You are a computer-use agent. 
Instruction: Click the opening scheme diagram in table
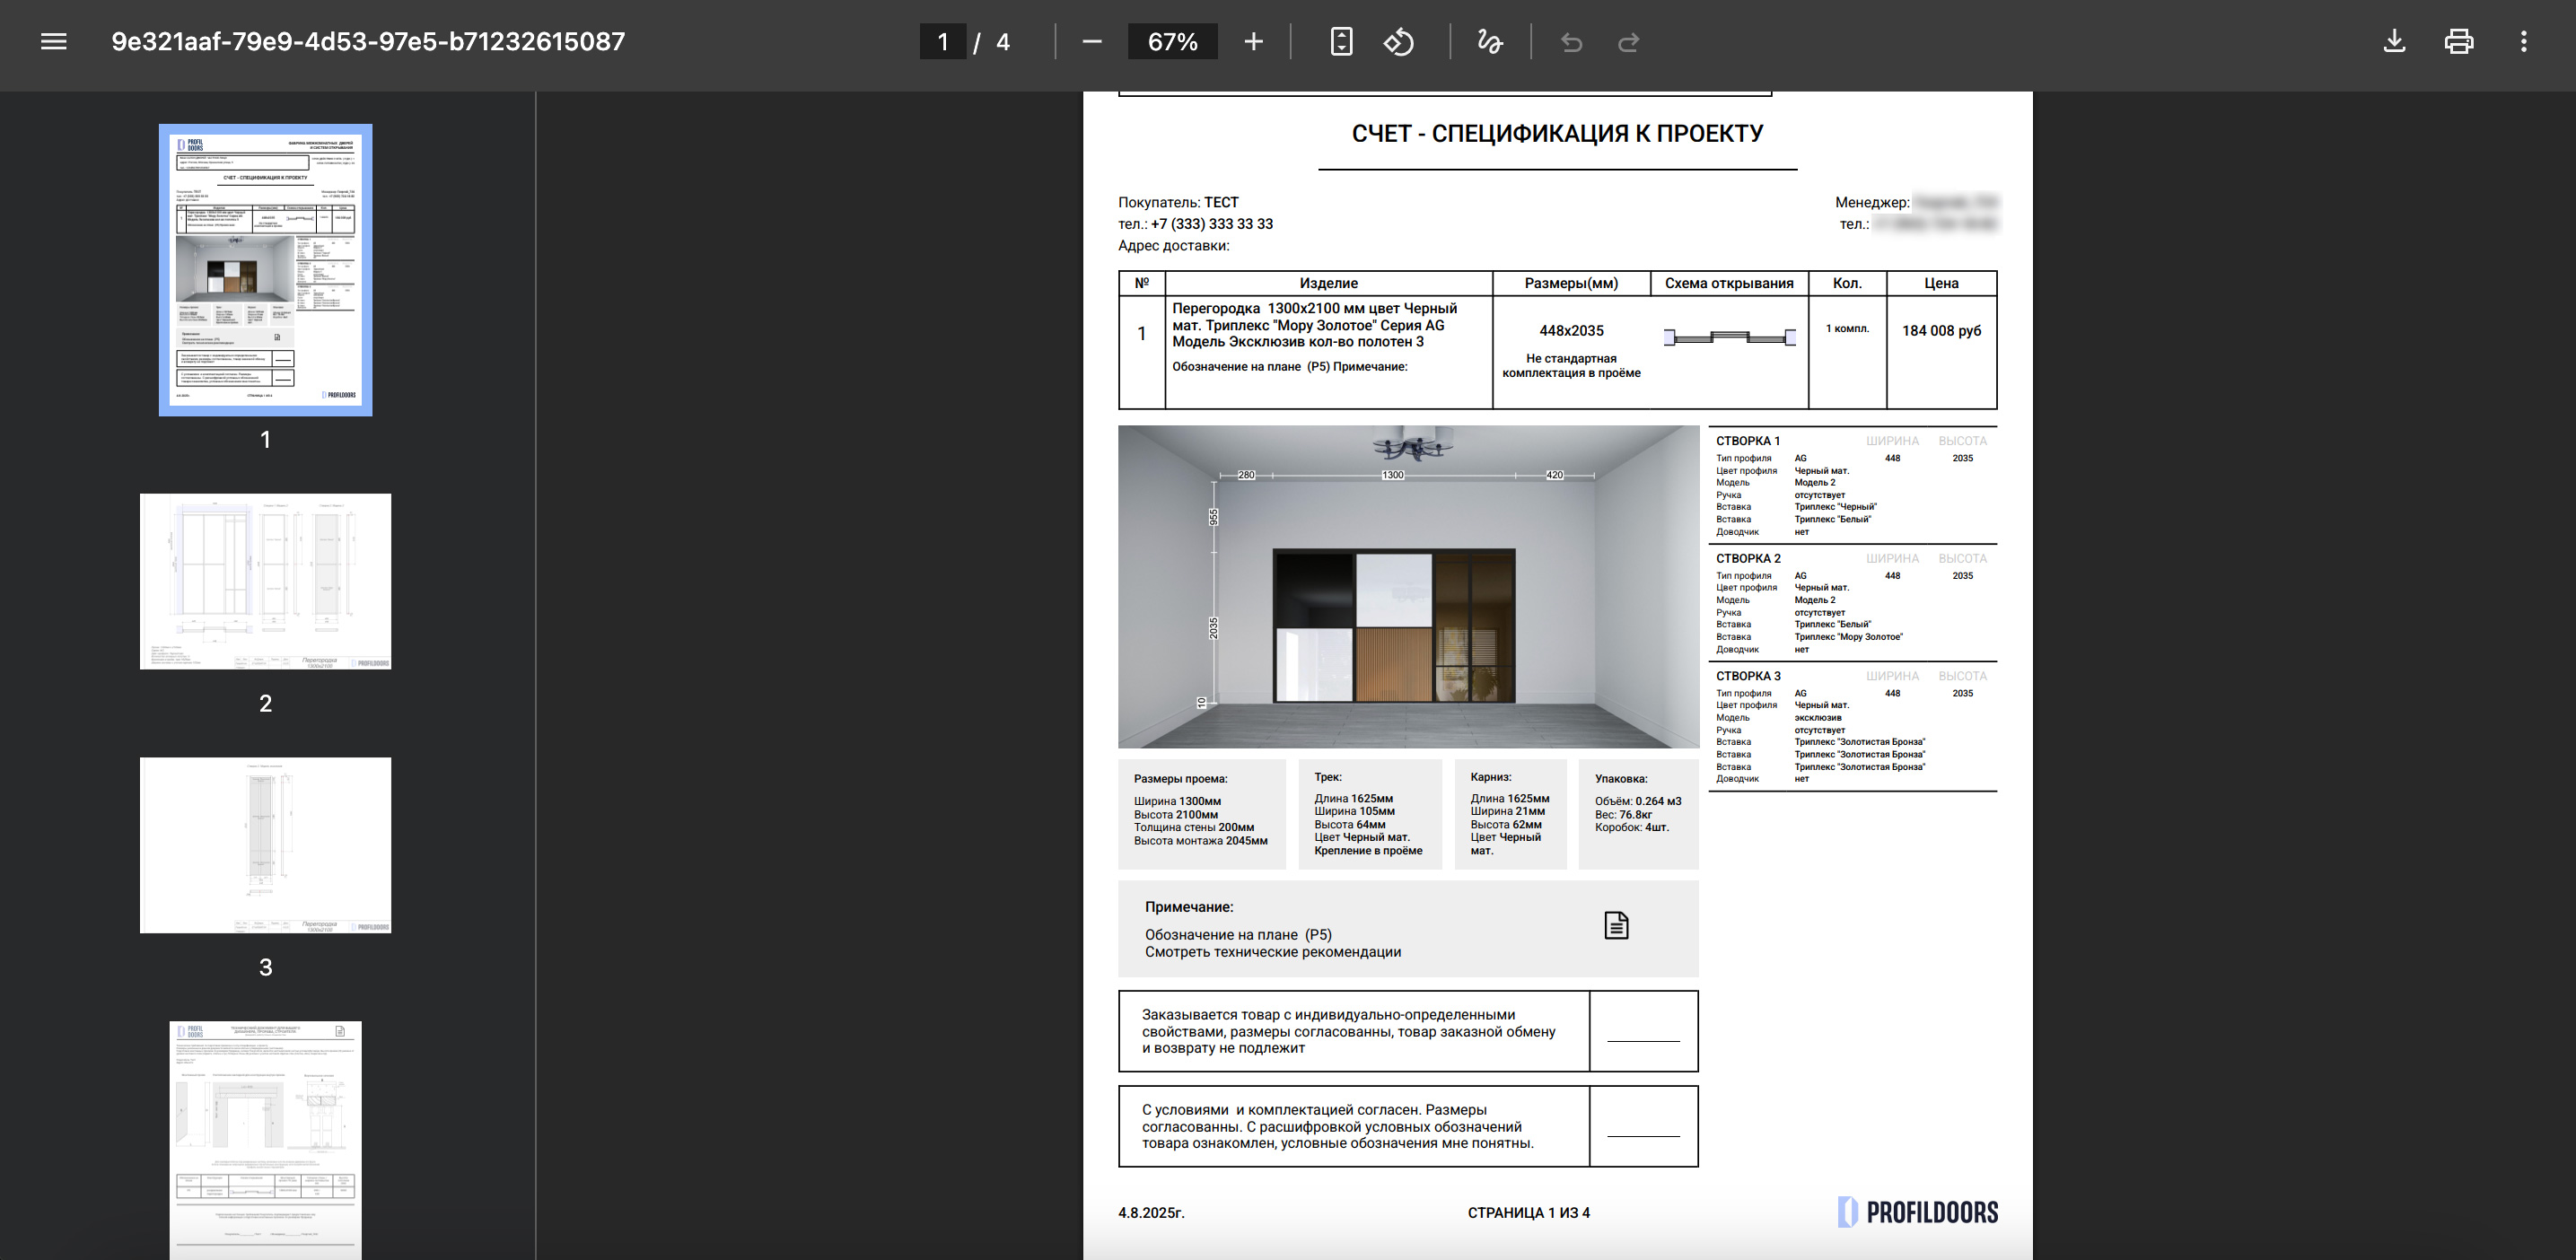[1729, 337]
